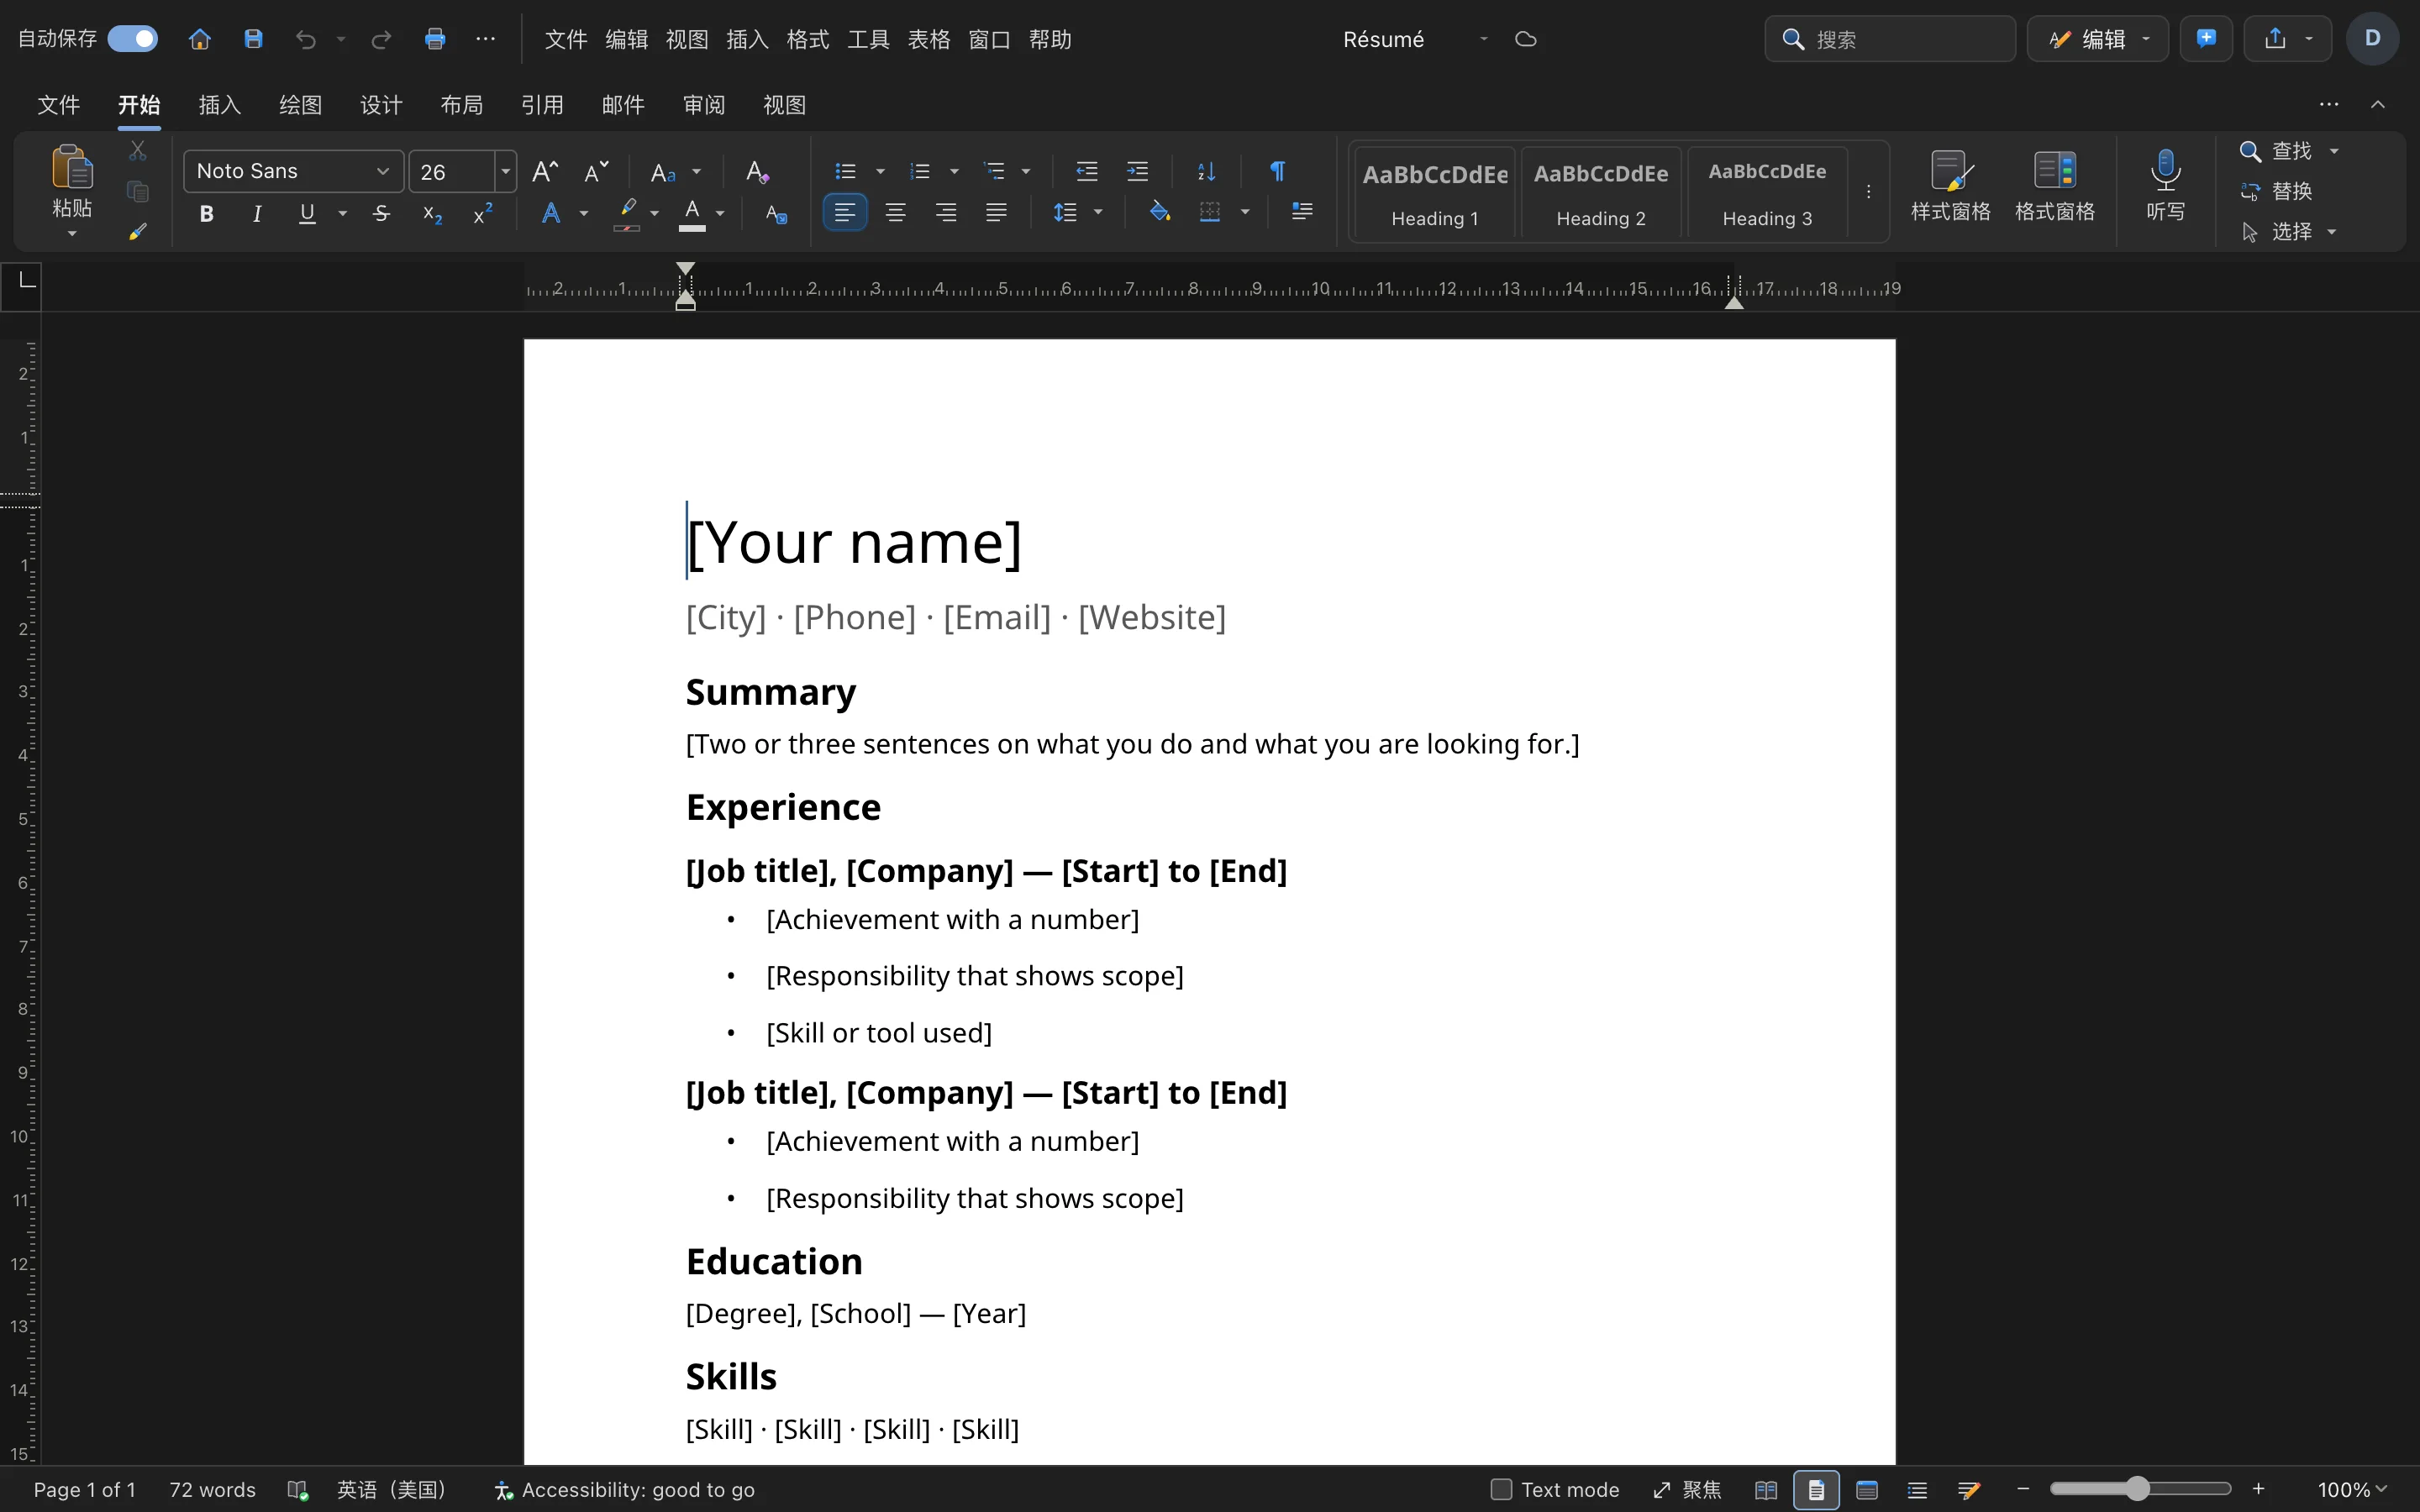Click the Paste clipboard icon

[x=72, y=166]
